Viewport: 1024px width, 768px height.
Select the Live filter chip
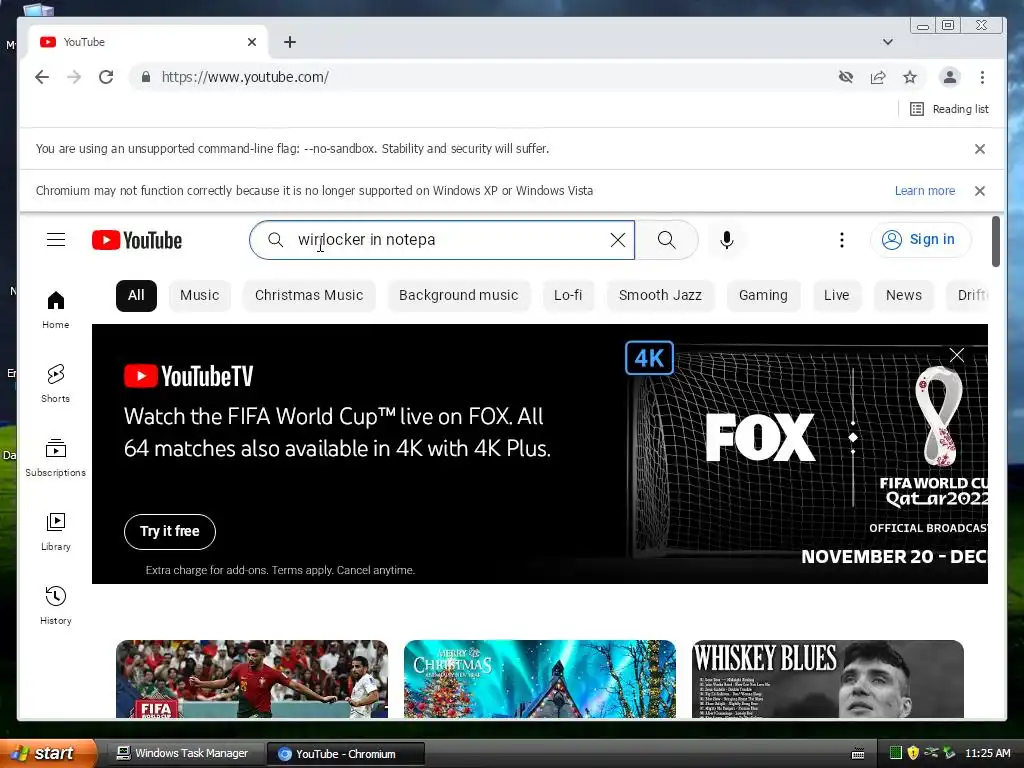coord(837,295)
